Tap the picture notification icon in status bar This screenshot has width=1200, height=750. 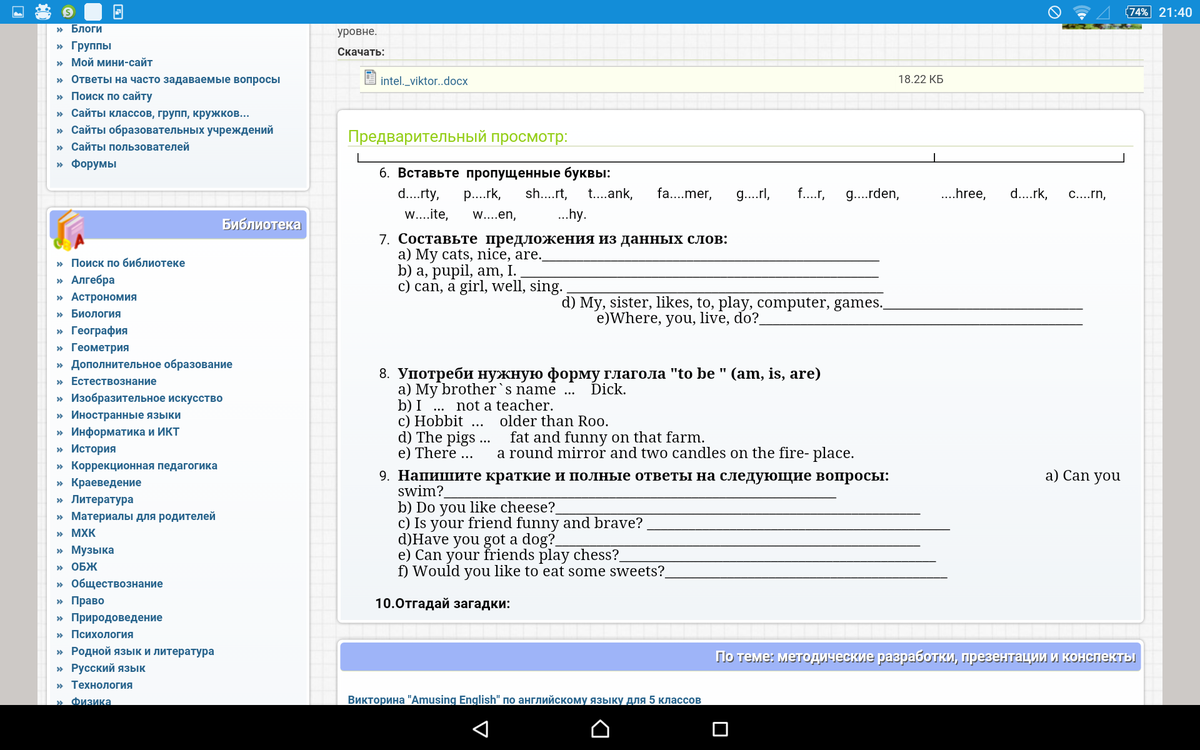pyautogui.click(x=17, y=12)
